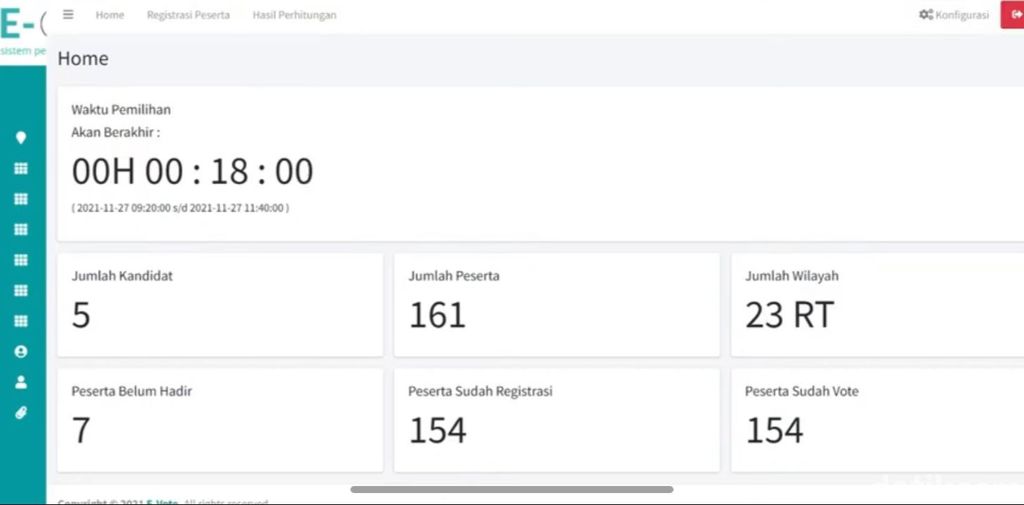
Task: Select the last grid icon in sidebar
Action: pyautogui.click(x=21, y=321)
